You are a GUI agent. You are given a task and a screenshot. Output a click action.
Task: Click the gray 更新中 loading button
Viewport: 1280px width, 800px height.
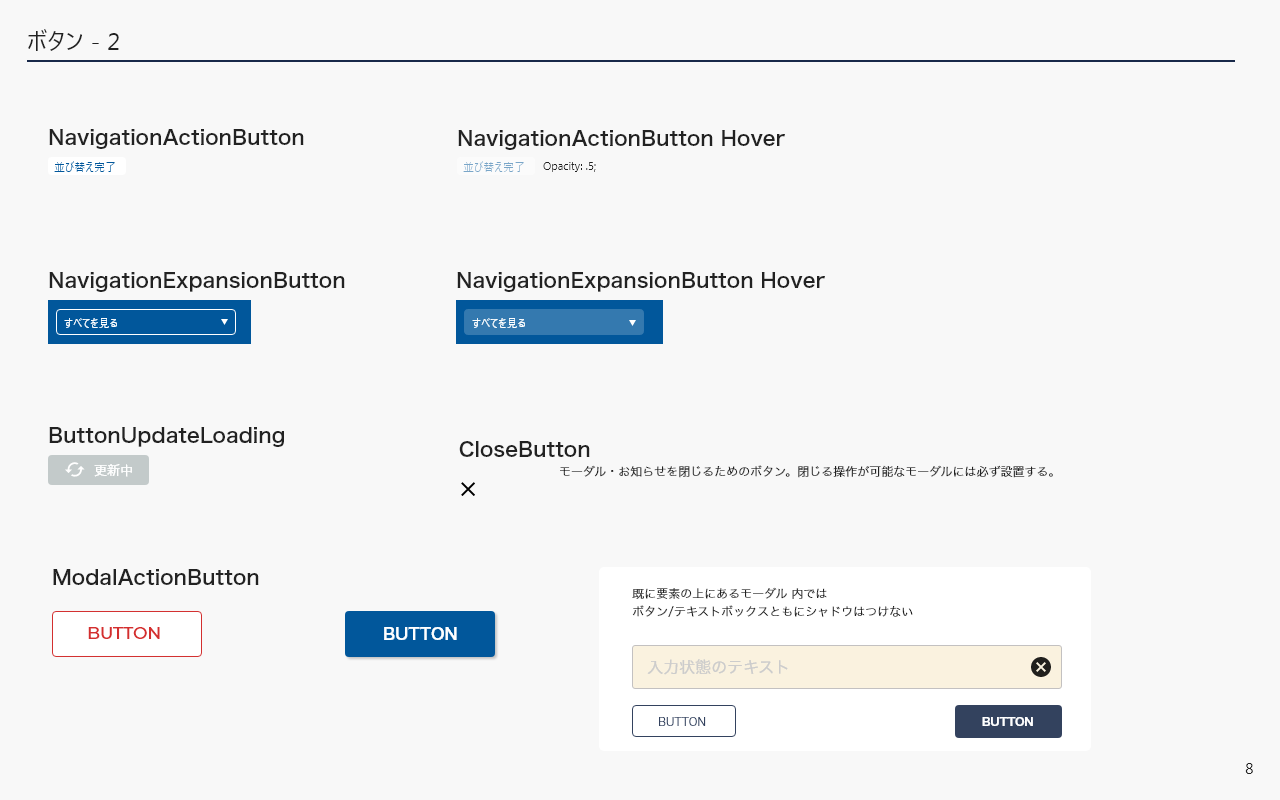(98, 470)
